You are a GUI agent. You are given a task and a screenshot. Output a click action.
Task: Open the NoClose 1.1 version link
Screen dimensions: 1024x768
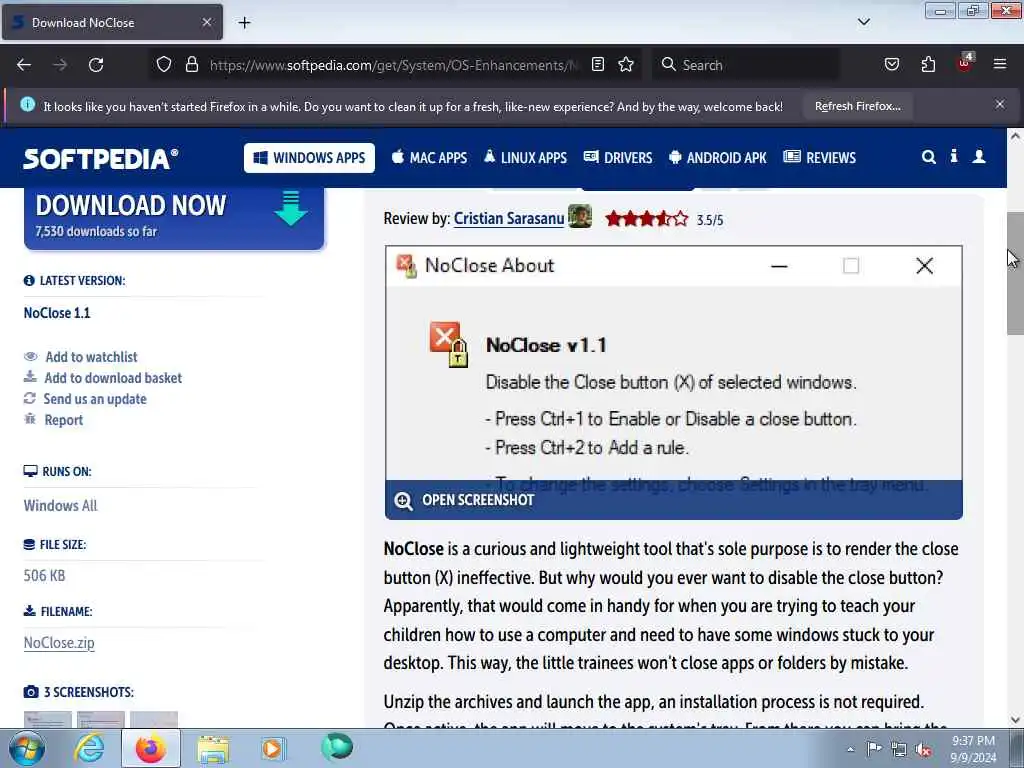coord(57,313)
